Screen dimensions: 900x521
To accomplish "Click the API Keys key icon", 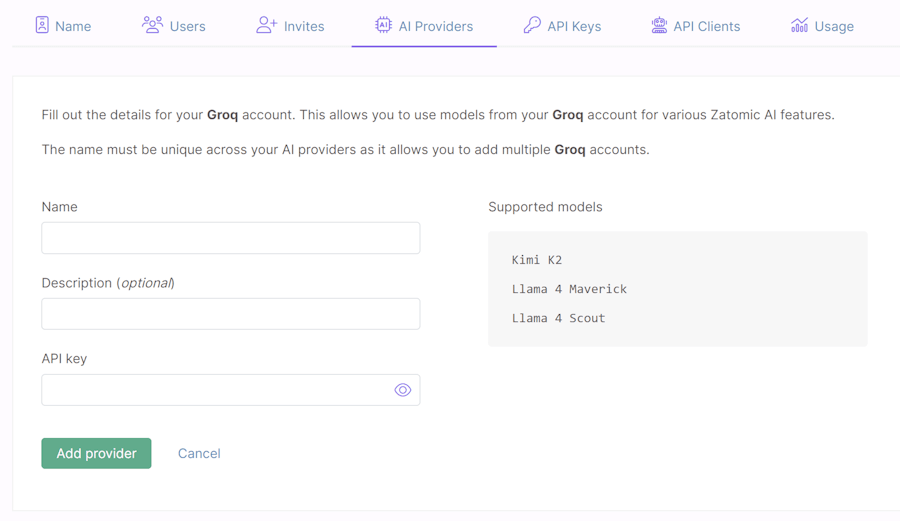I will tap(532, 25).
